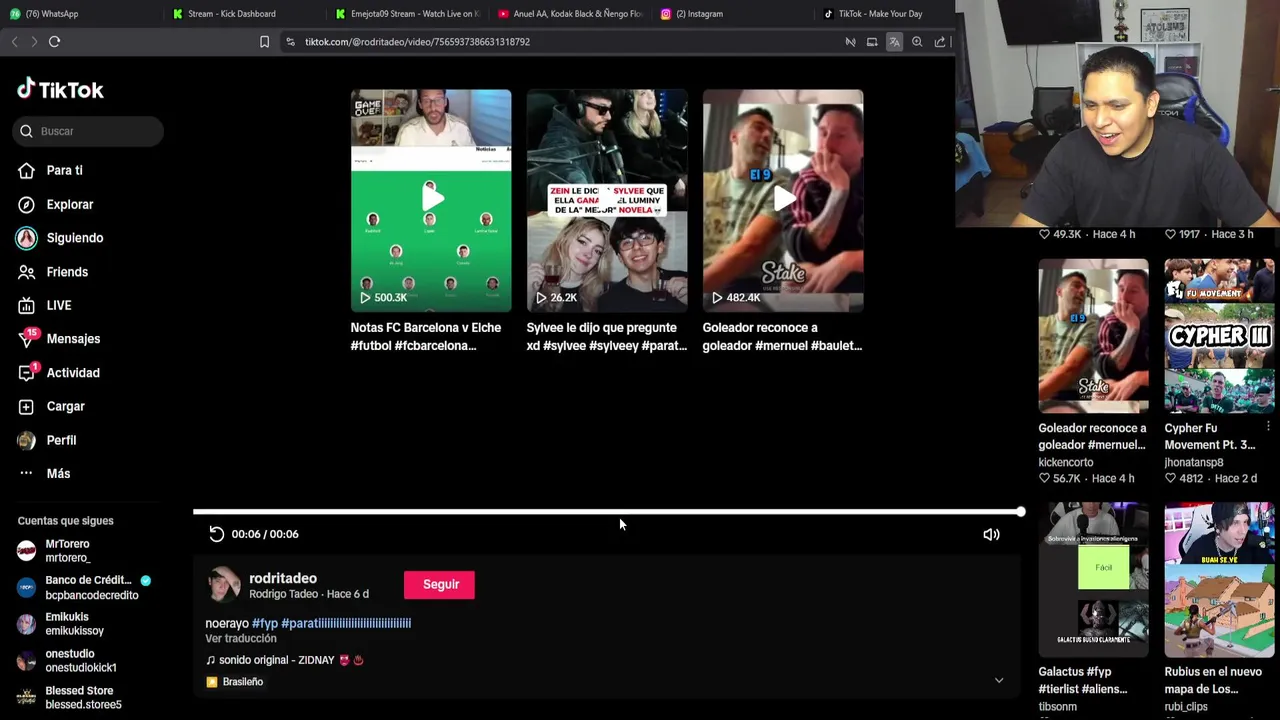The image size is (1280, 720).
Task: Mute the video volume
Action: tap(991, 534)
